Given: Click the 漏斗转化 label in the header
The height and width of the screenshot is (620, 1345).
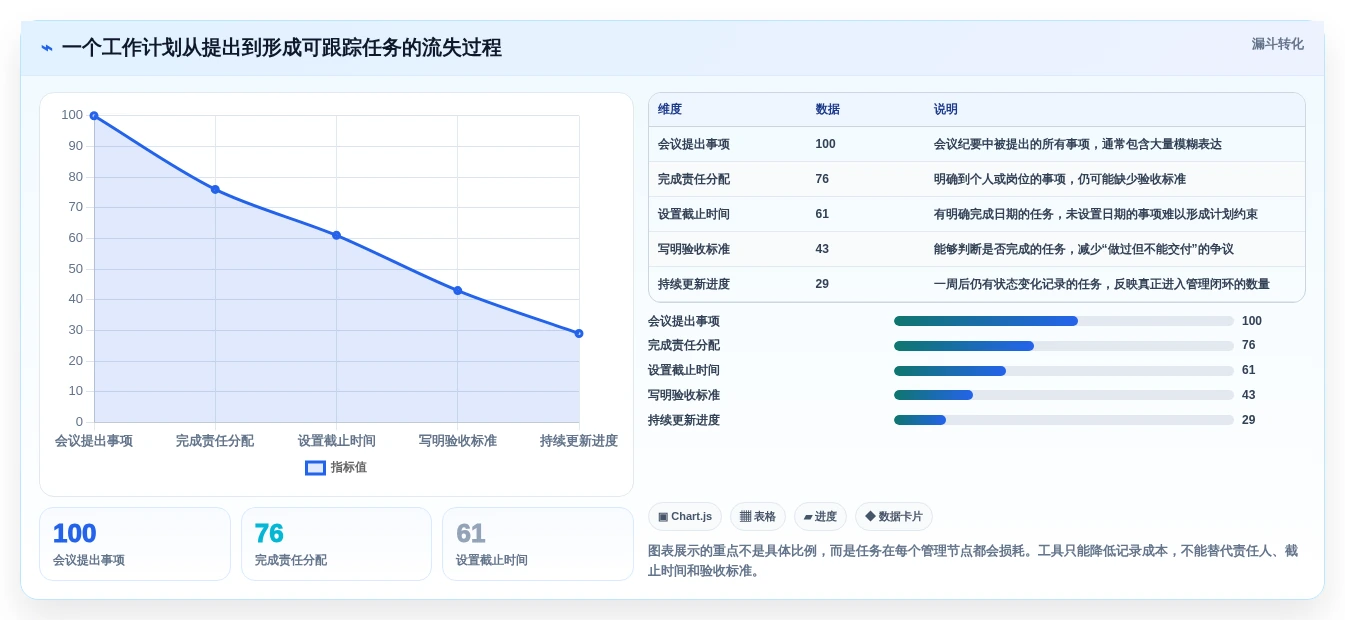Looking at the screenshot, I should pyautogui.click(x=1277, y=44).
